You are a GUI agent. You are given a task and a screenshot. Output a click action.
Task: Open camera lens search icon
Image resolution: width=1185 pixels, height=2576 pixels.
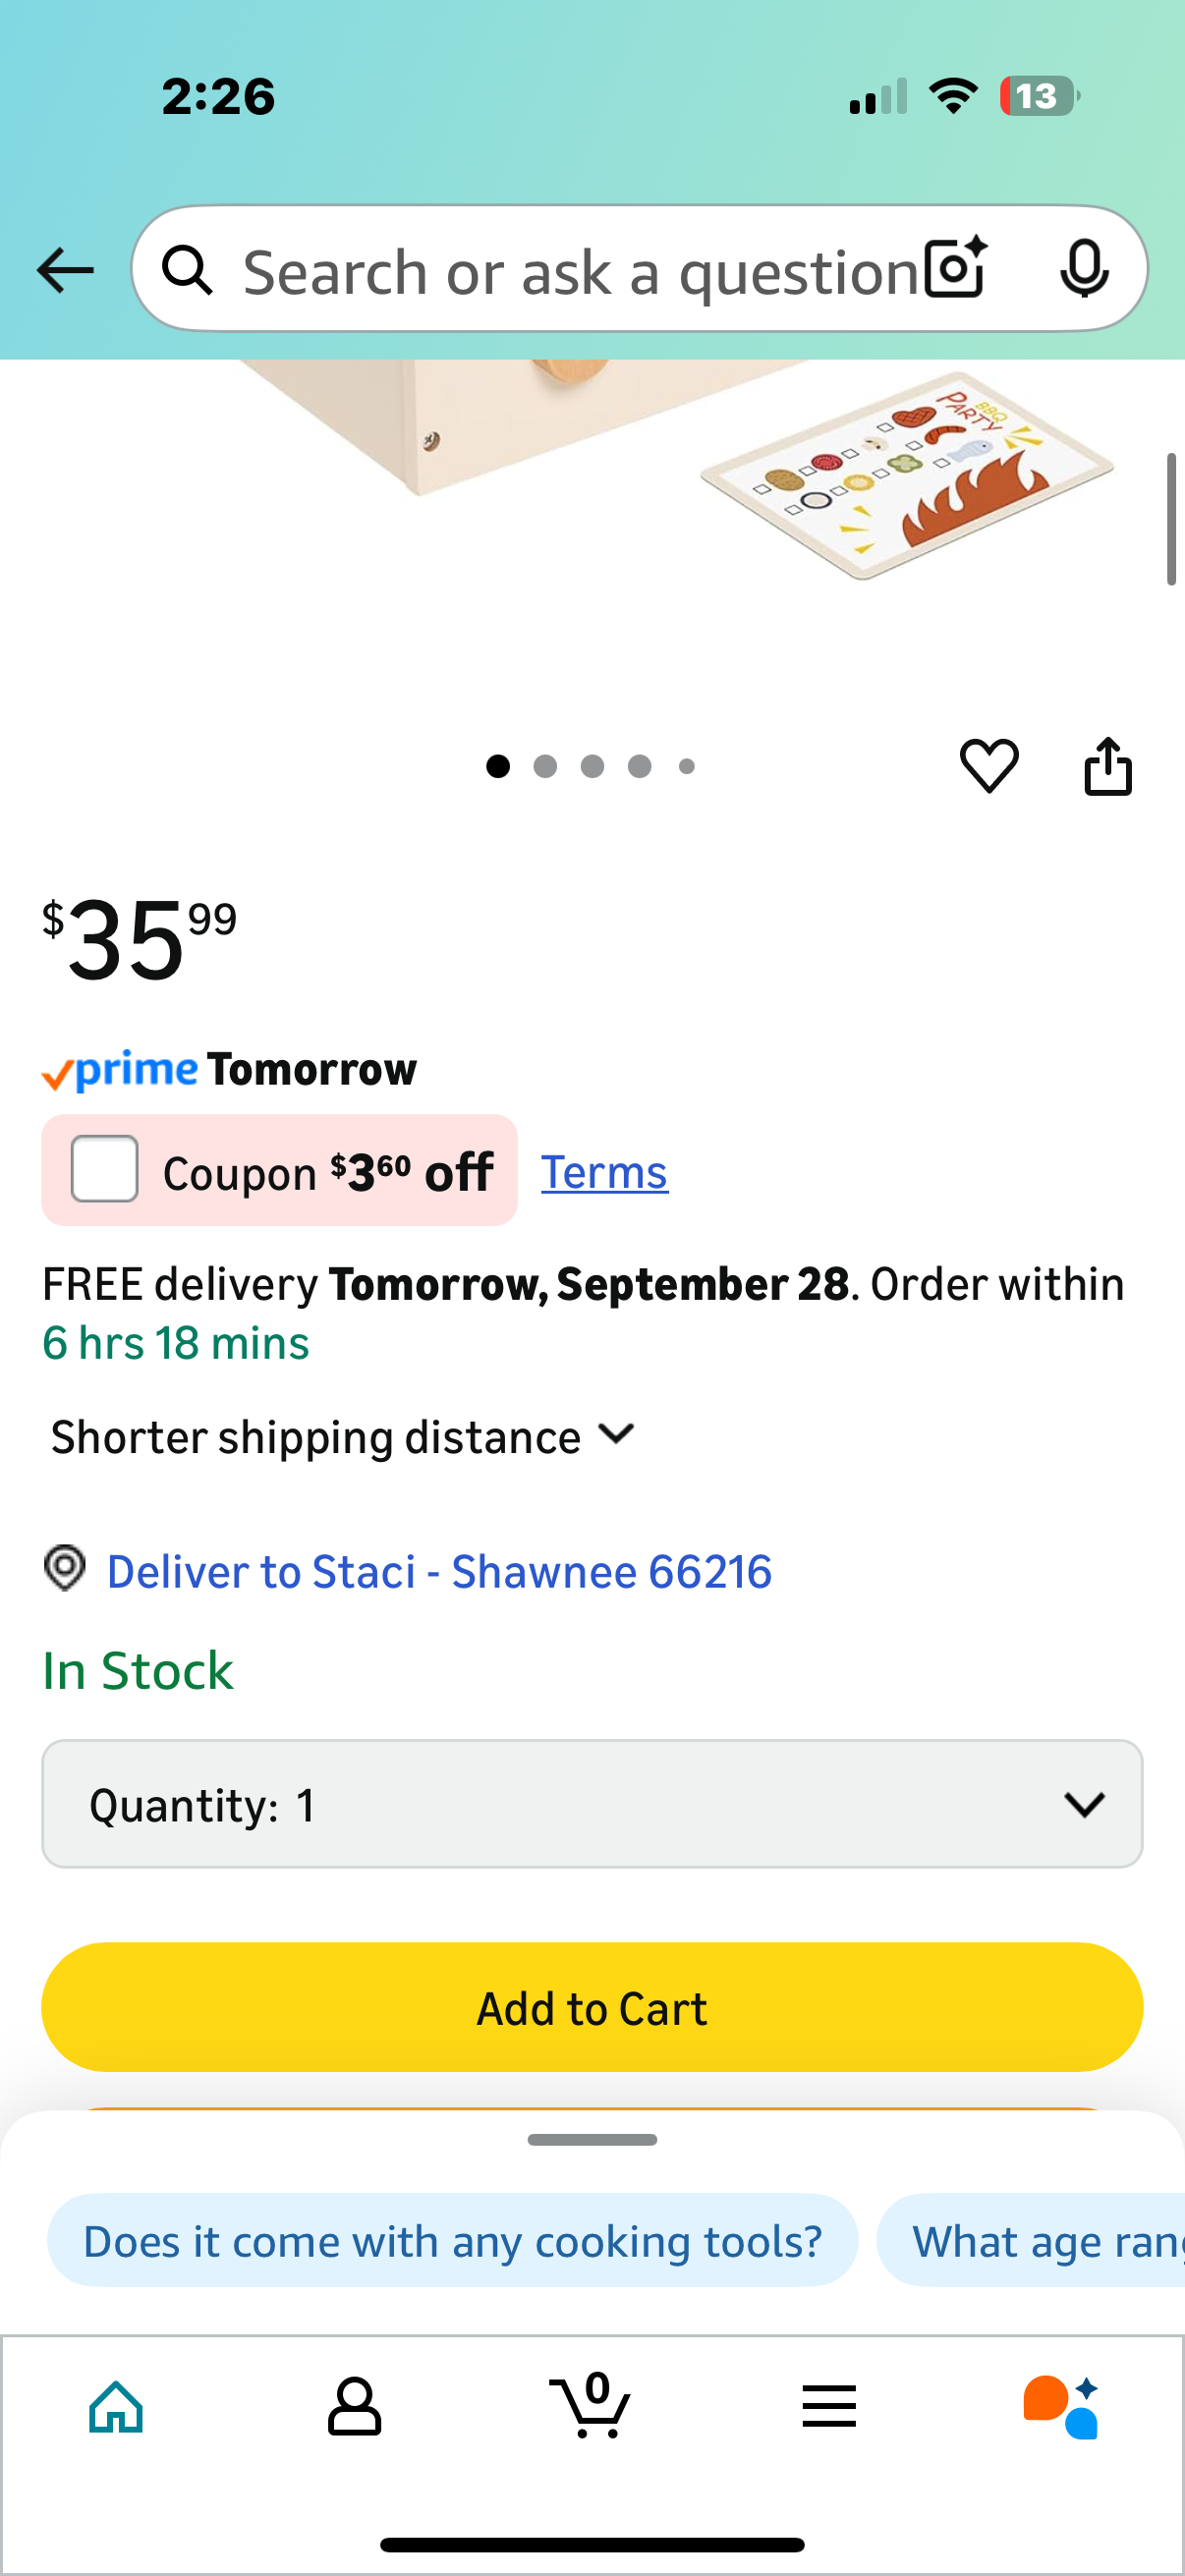tap(954, 268)
